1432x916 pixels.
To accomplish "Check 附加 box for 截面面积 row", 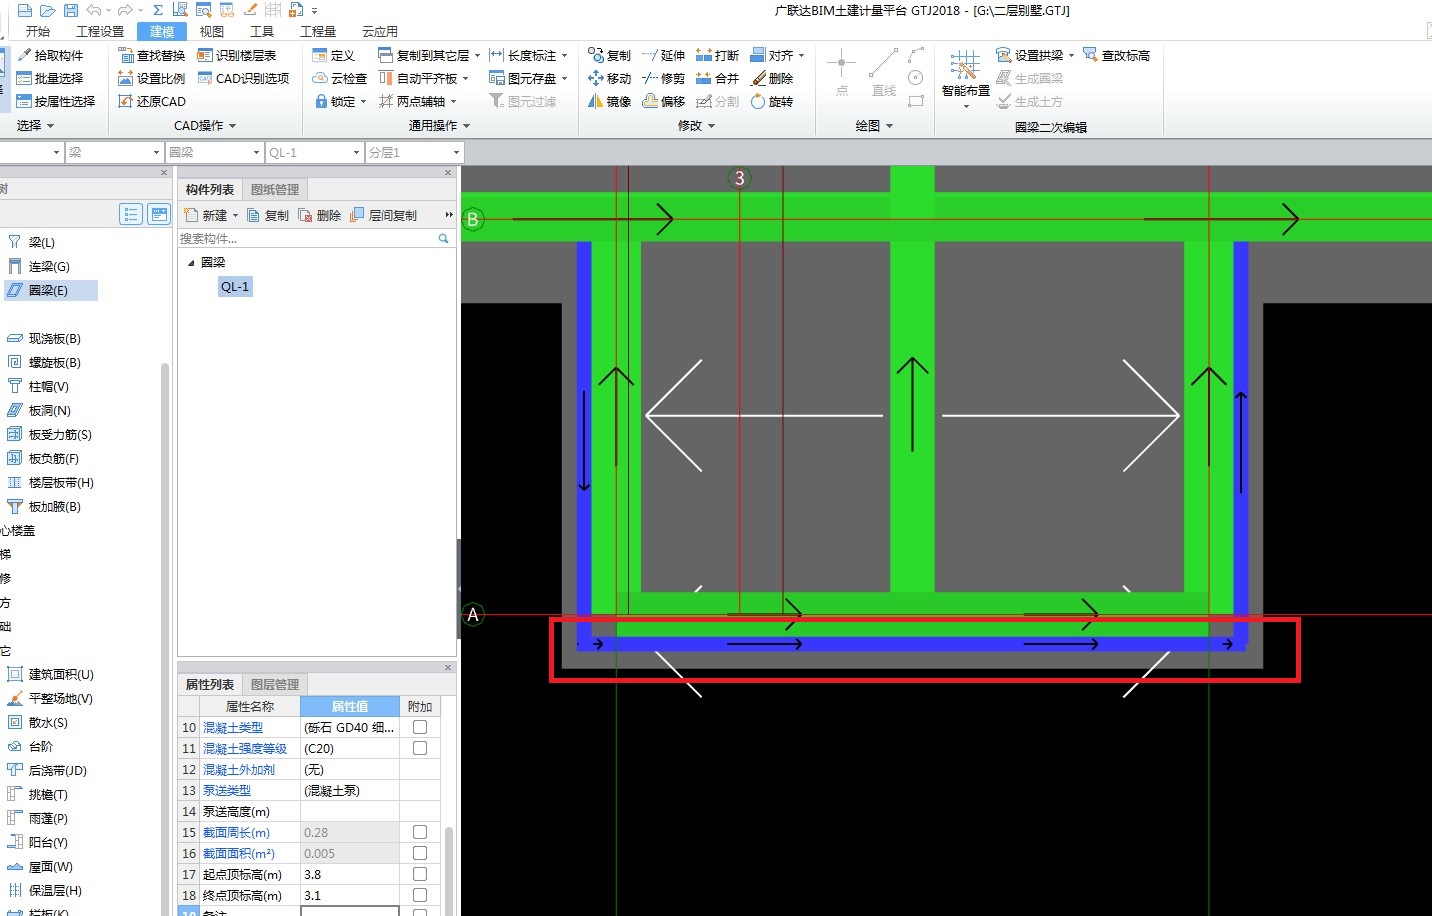I will tap(420, 853).
